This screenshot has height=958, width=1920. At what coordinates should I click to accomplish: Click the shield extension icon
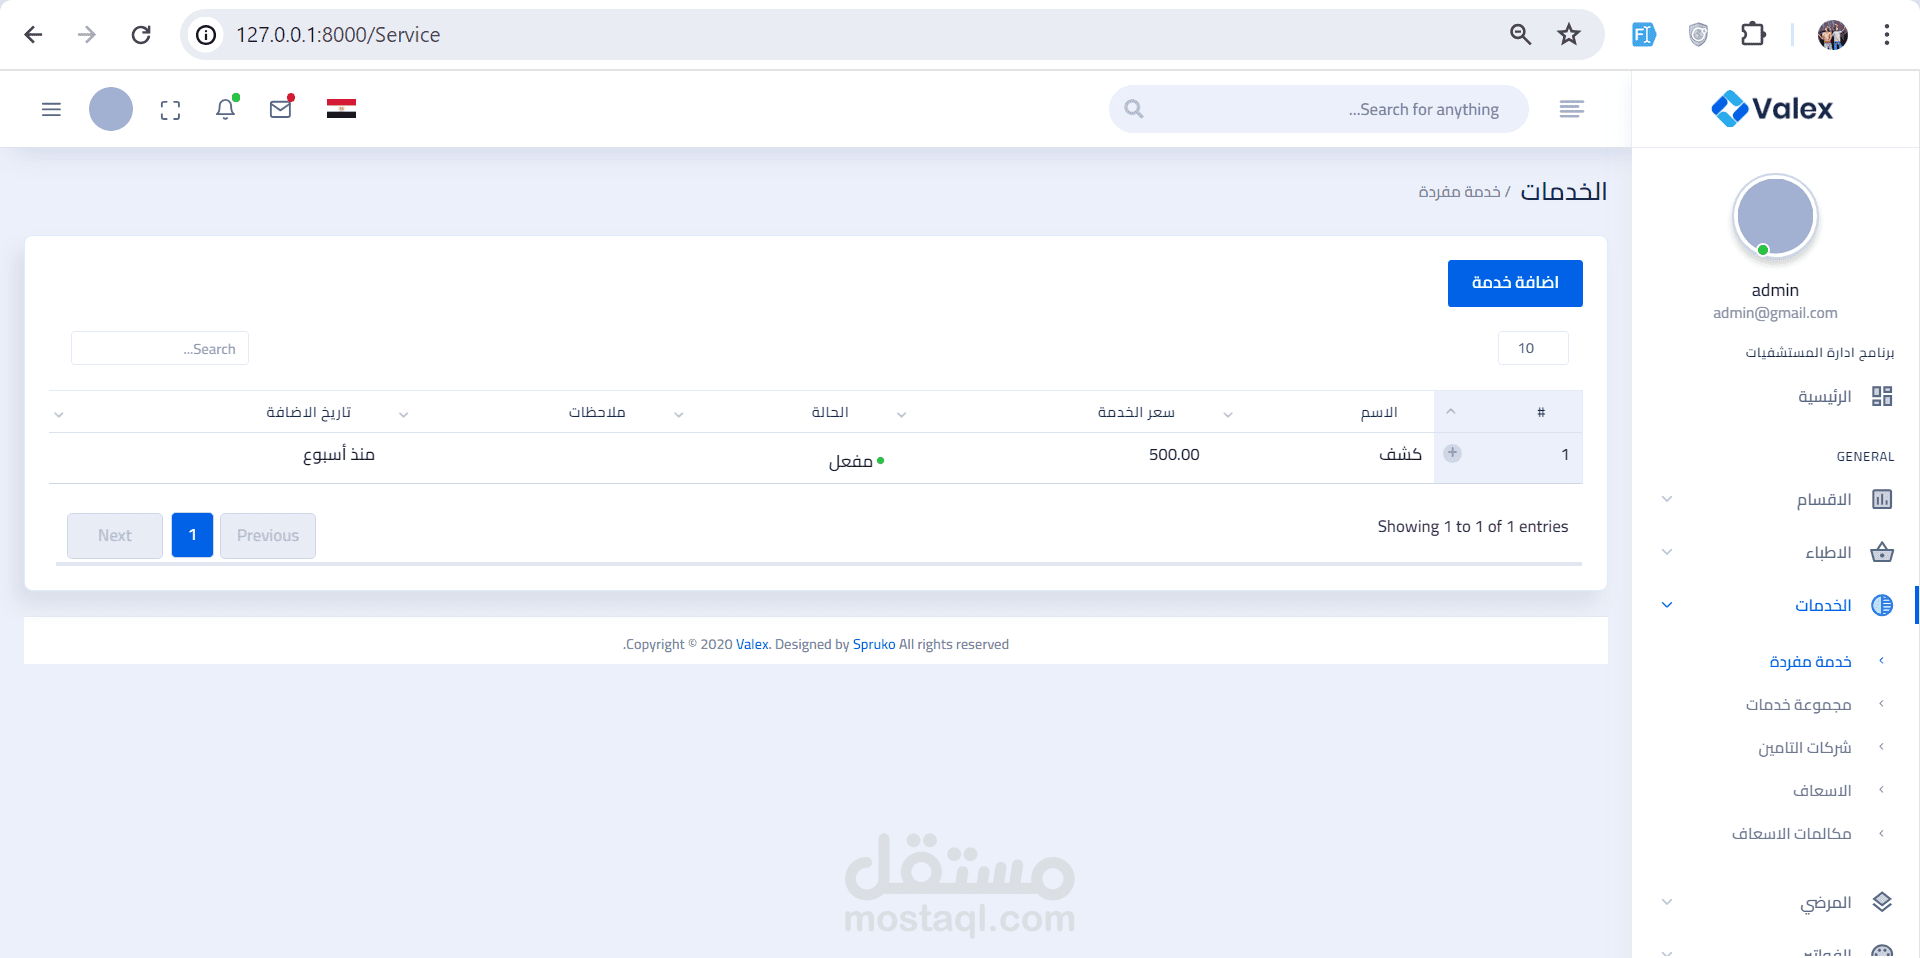1698,35
